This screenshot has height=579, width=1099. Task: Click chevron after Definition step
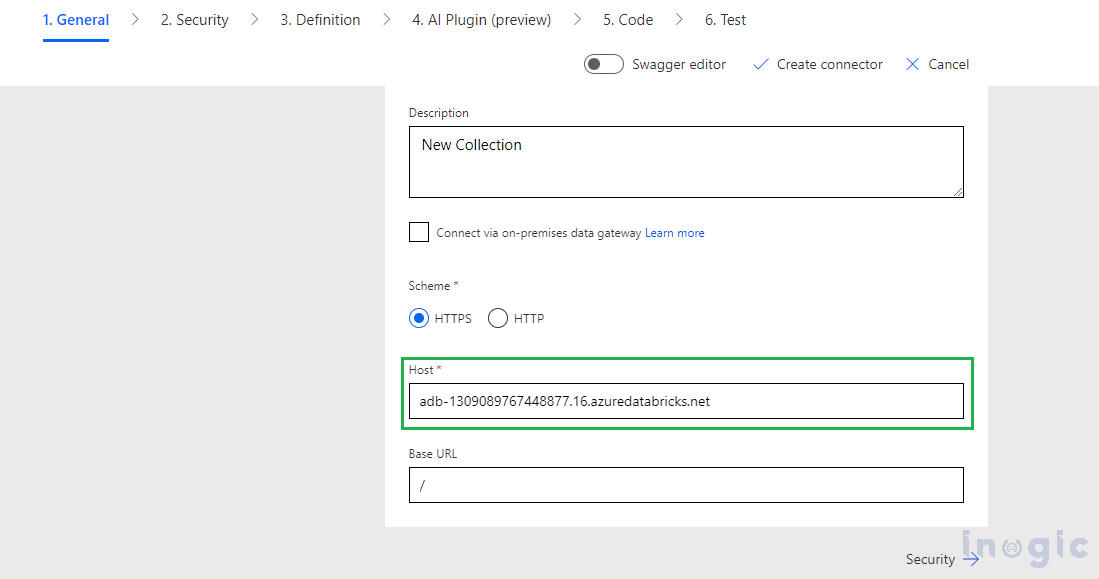[x=386, y=20]
